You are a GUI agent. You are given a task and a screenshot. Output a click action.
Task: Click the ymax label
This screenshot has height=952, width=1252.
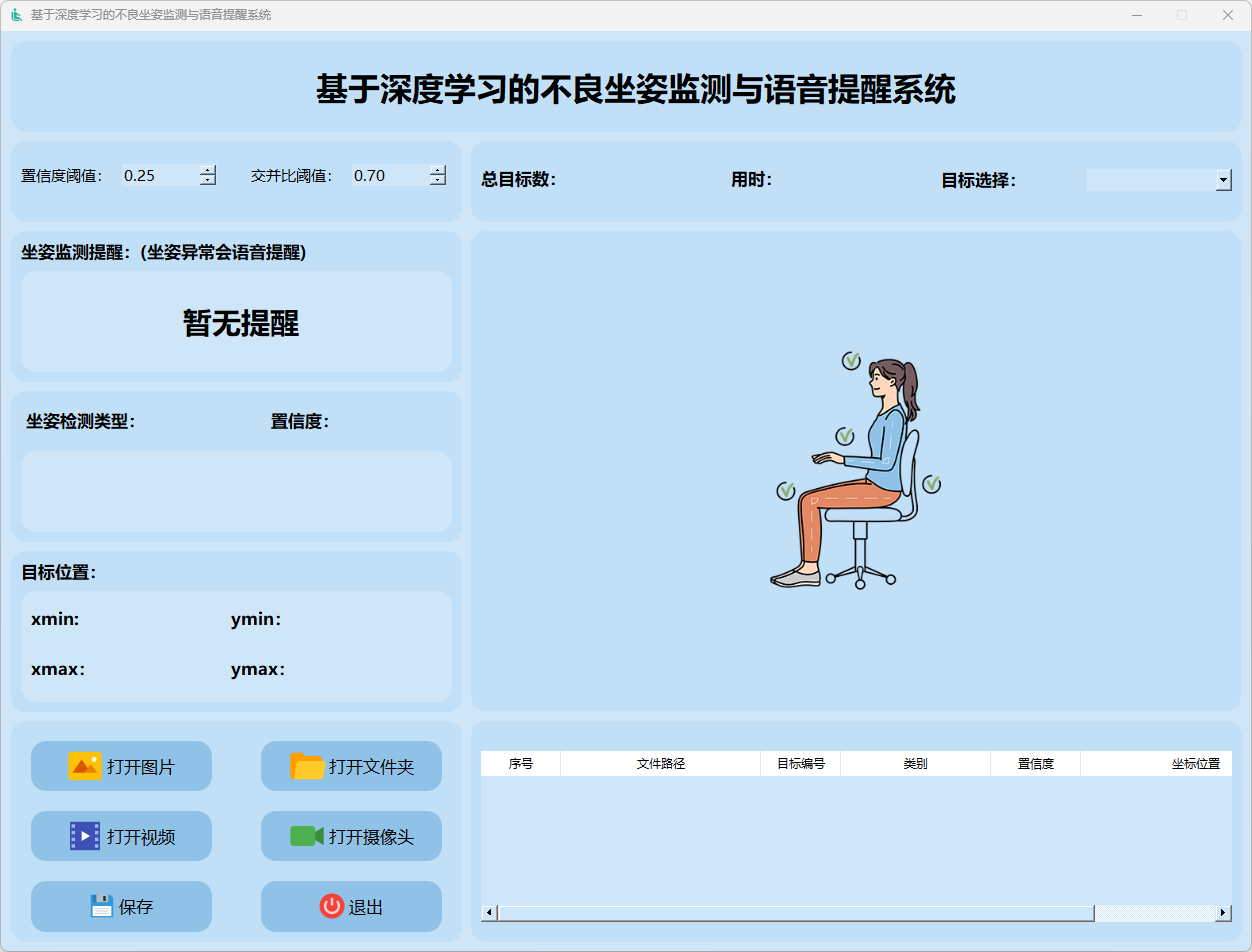point(258,670)
